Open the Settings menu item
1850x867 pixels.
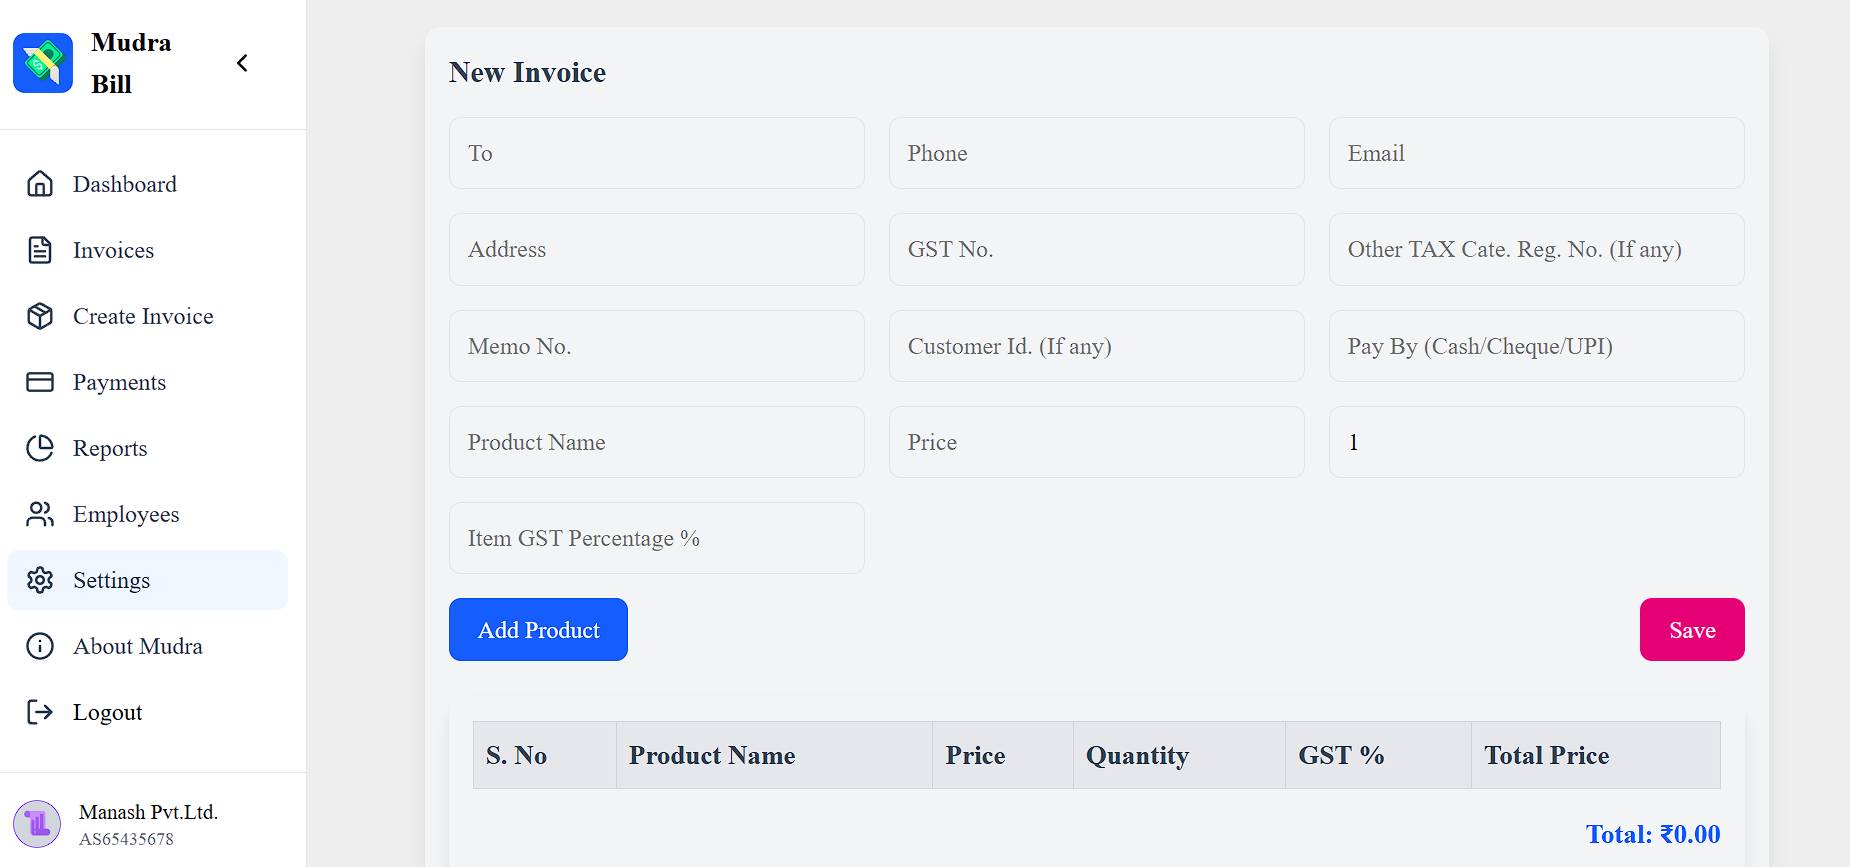(111, 580)
